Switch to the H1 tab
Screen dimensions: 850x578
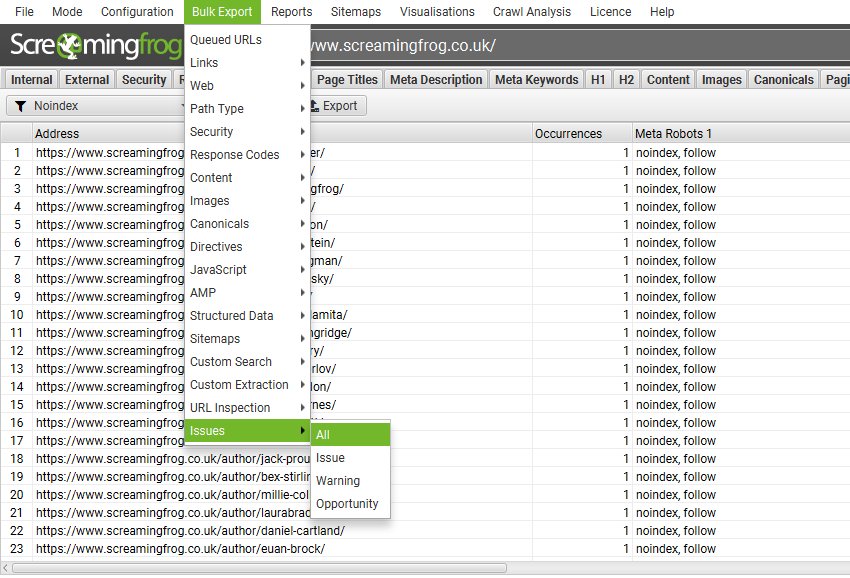click(598, 80)
